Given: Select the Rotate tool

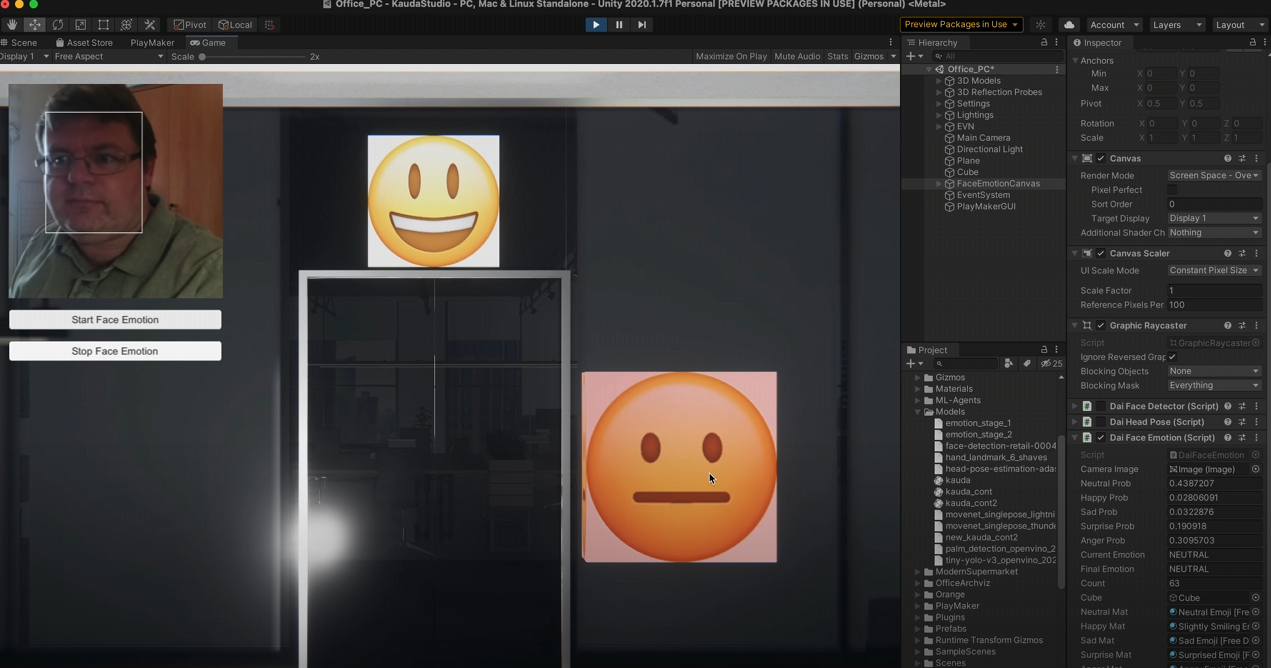Looking at the screenshot, I should tap(58, 24).
